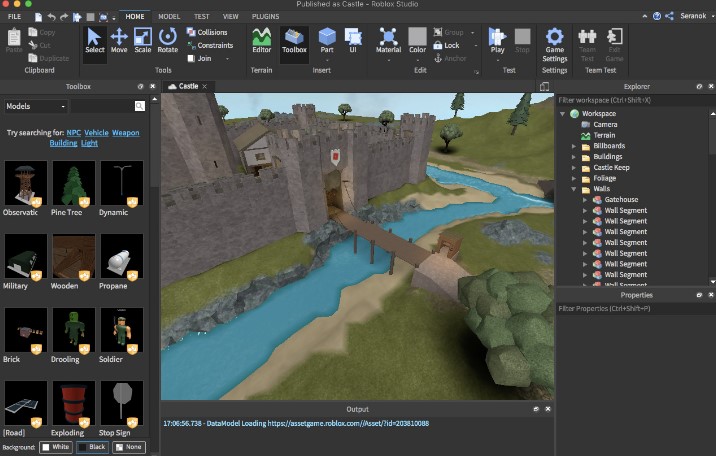Click the Toolbox search magnifier
This screenshot has width=716, height=456.
(x=140, y=106)
